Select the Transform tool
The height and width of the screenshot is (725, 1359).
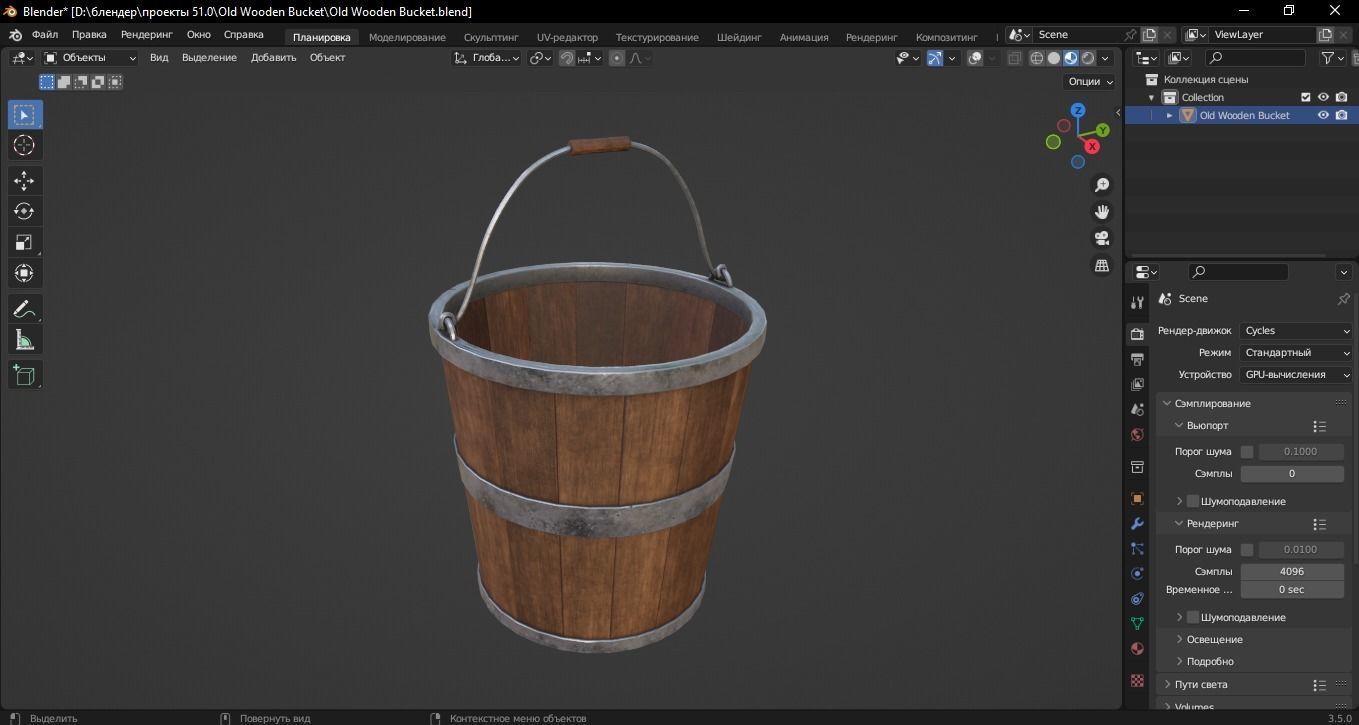25,273
